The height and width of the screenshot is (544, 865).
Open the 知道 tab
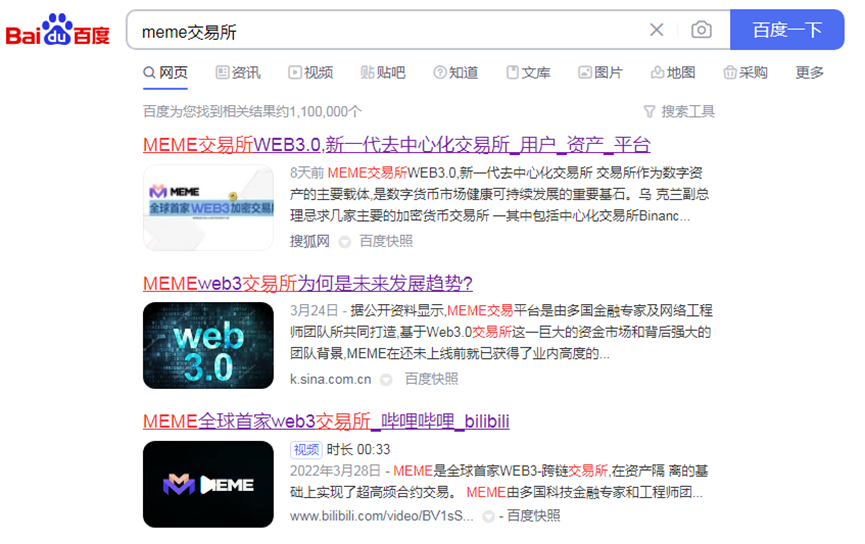coord(456,73)
